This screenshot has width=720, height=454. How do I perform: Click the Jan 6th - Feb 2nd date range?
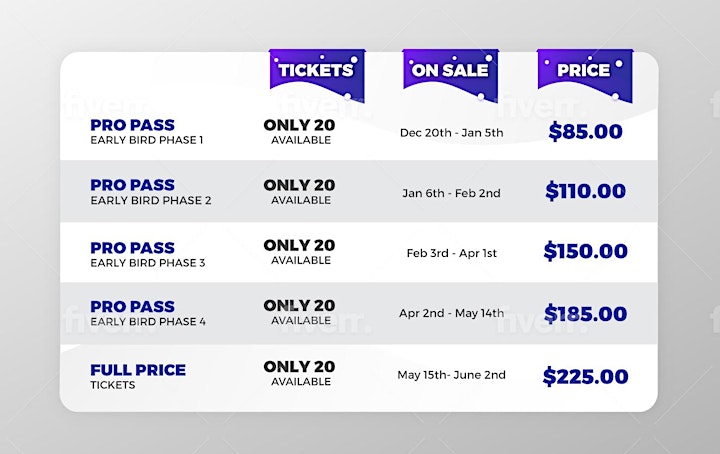click(x=451, y=193)
